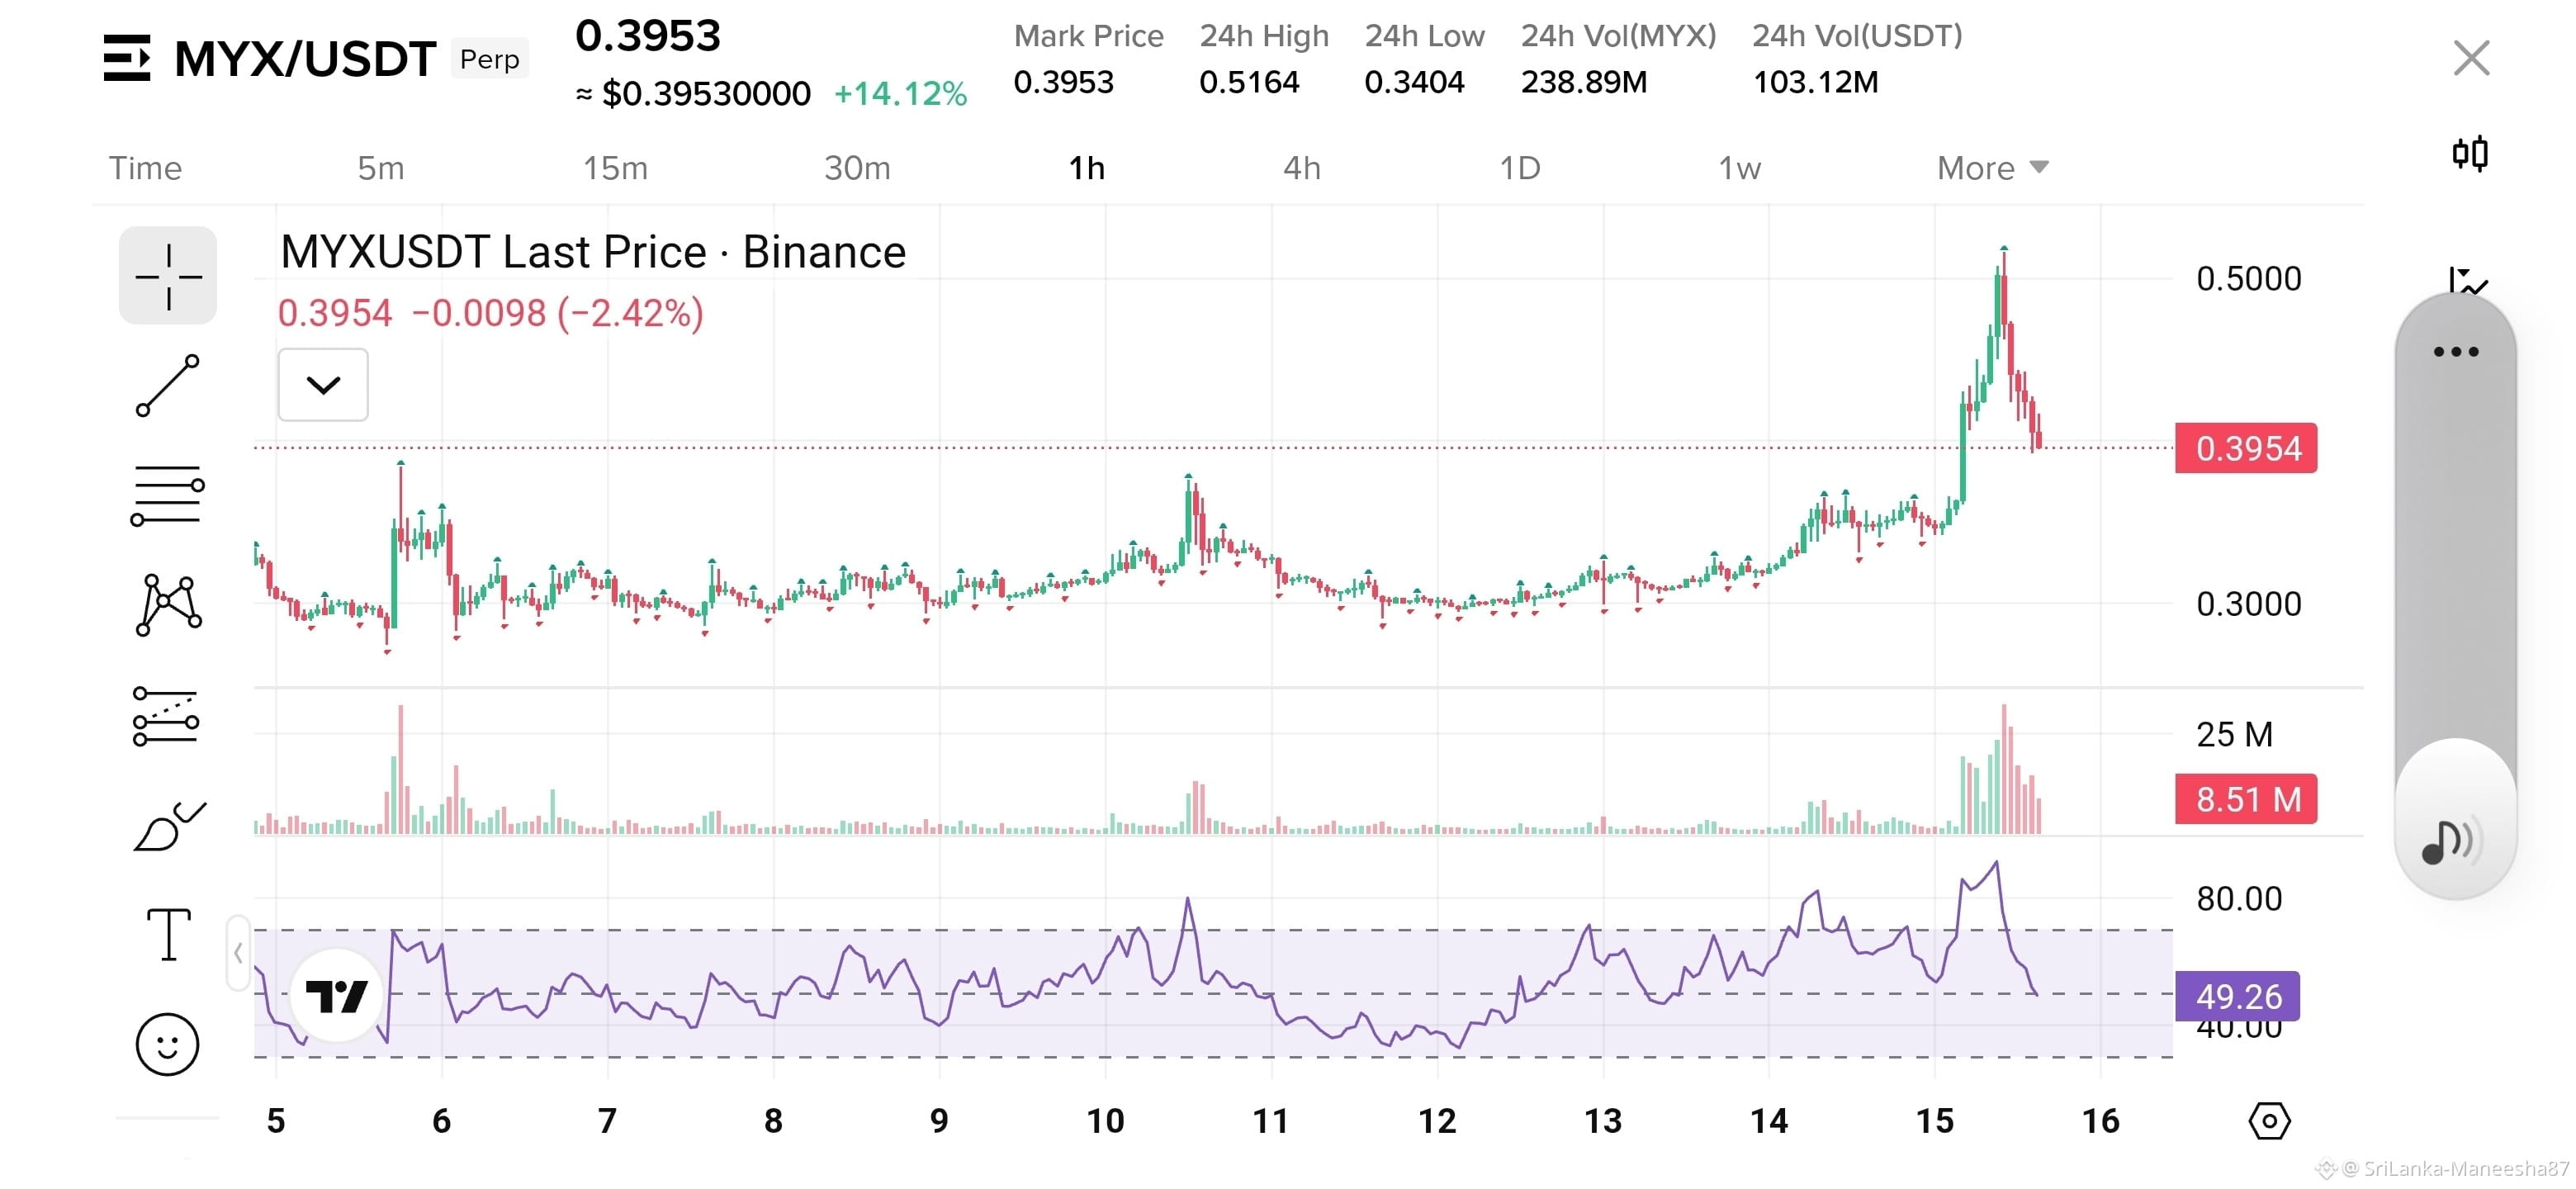
Task: Click the ≈ $0.39530000 USD price text
Action: point(693,94)
